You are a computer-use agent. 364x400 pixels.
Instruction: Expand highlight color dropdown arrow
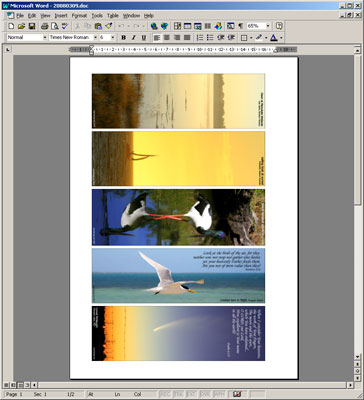point(266,38)
